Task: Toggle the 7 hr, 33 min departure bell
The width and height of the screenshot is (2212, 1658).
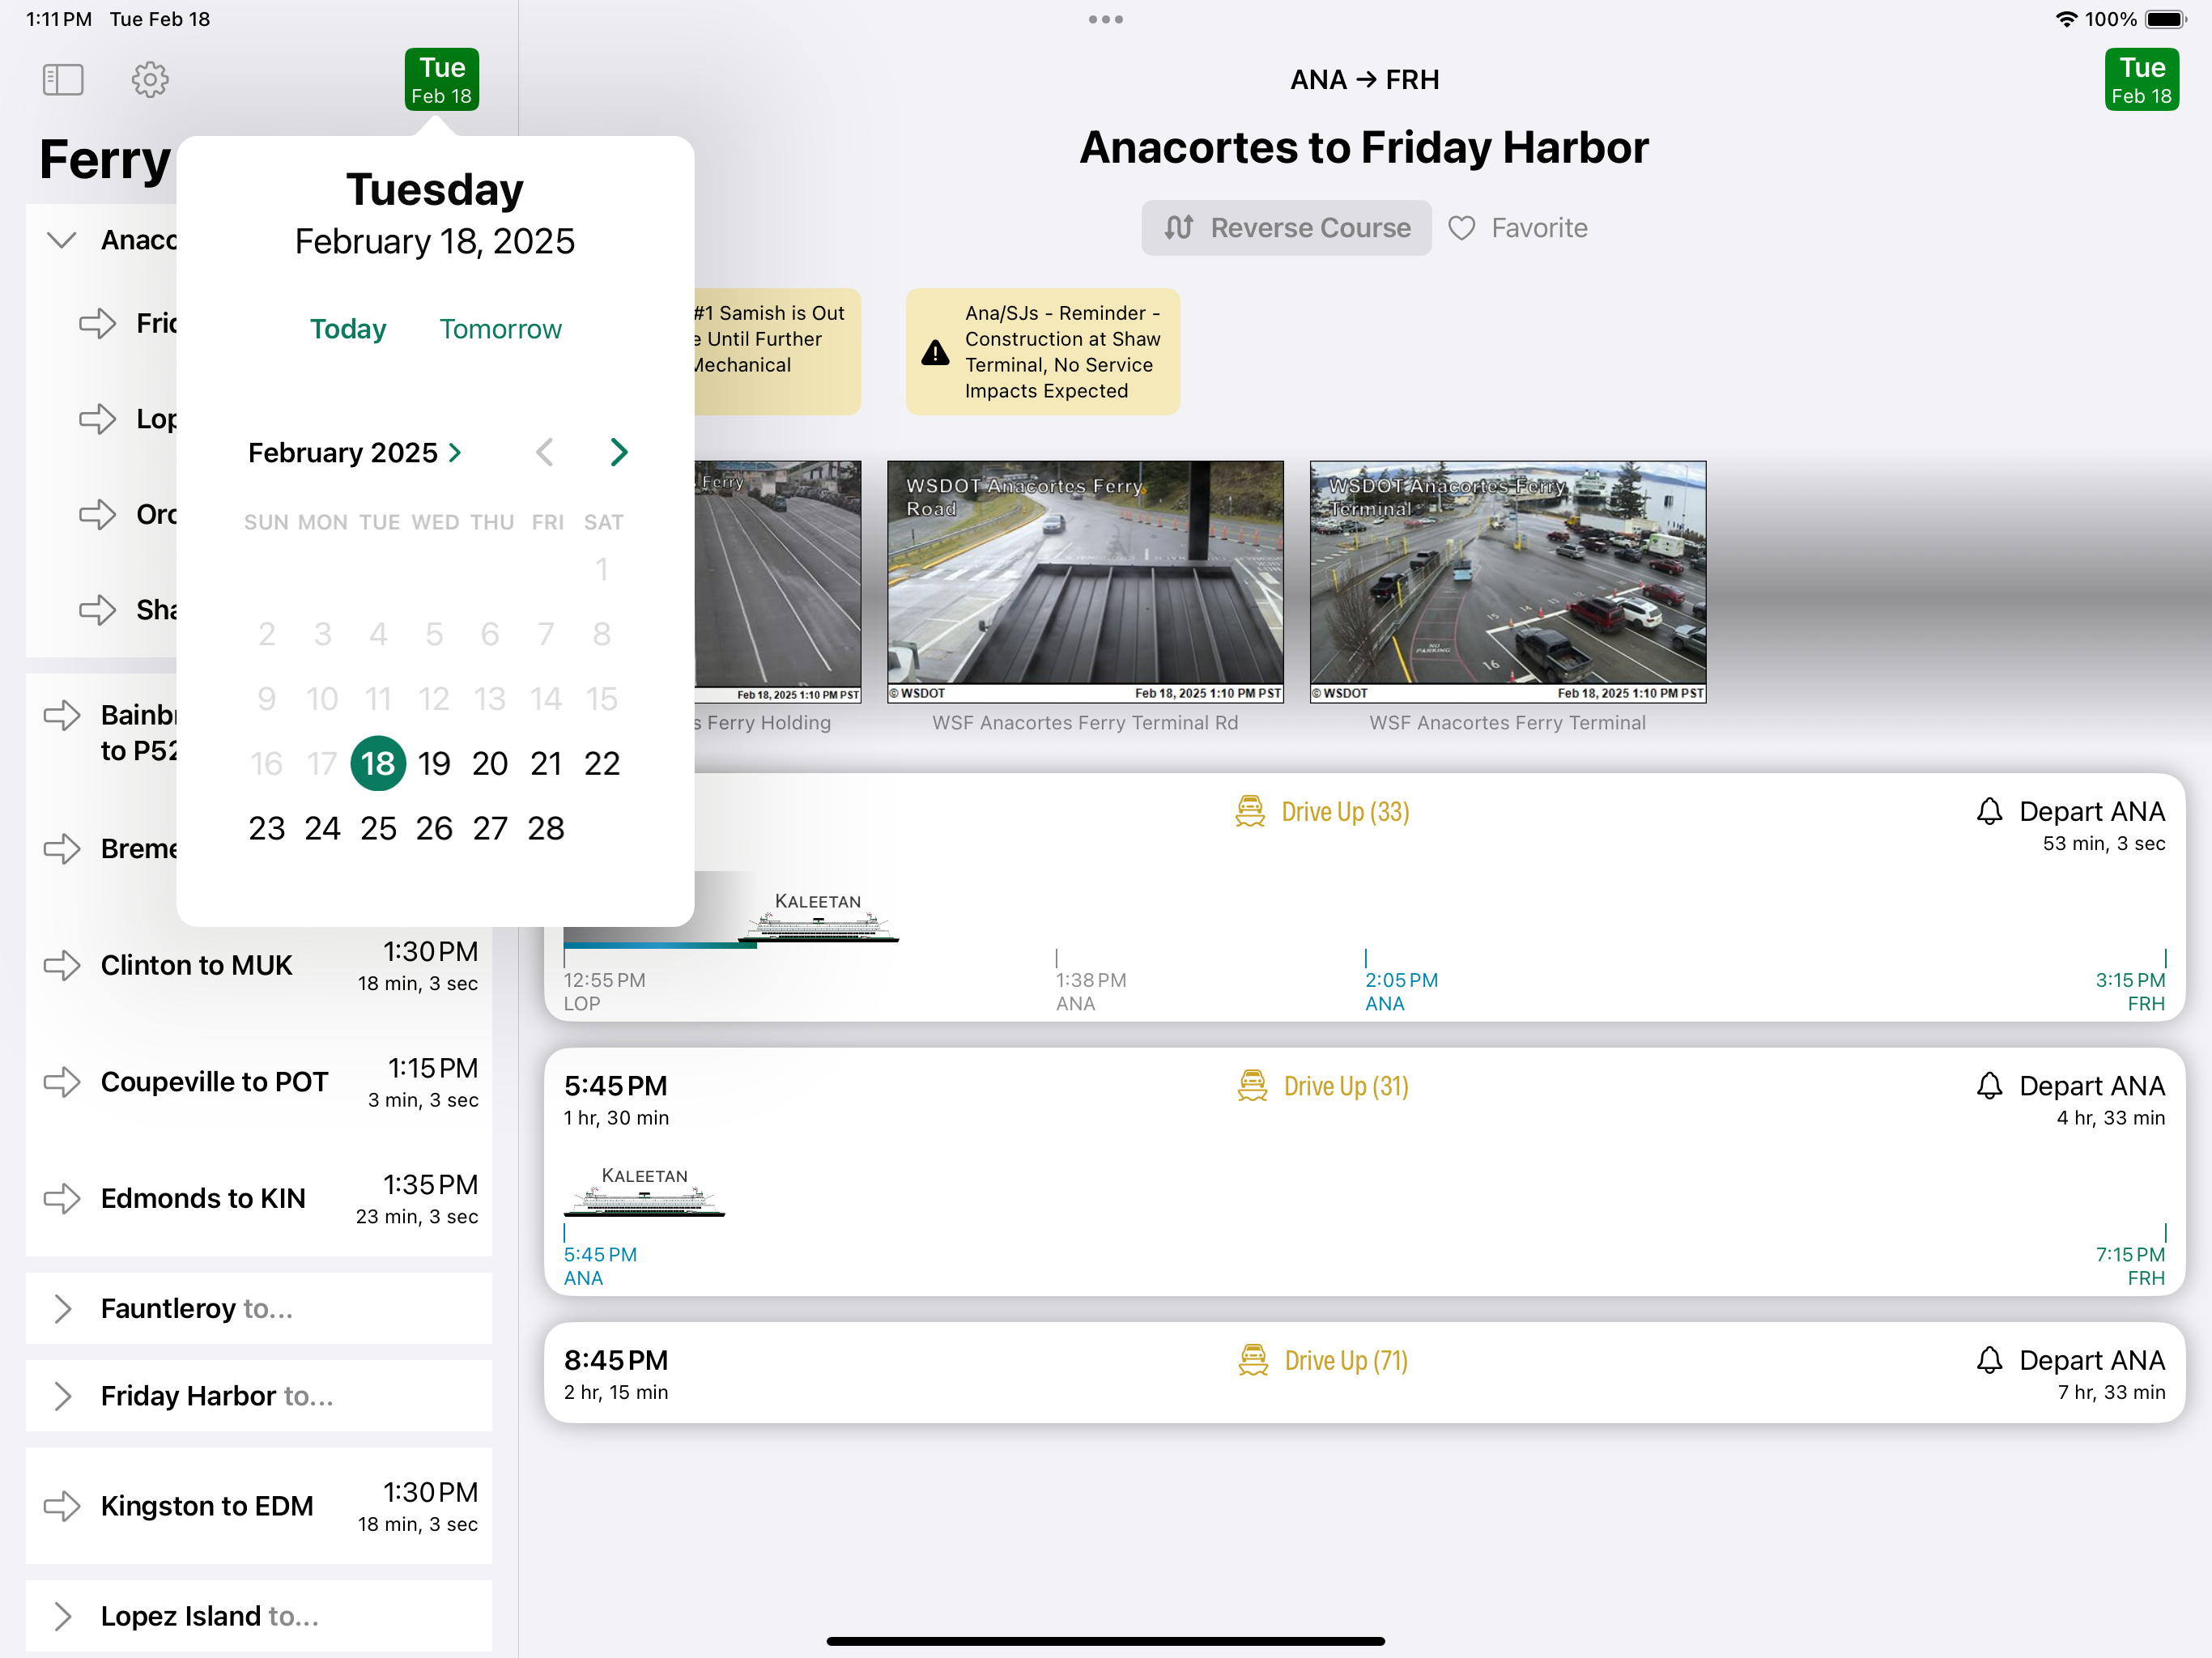Action: [1989, 1360]
